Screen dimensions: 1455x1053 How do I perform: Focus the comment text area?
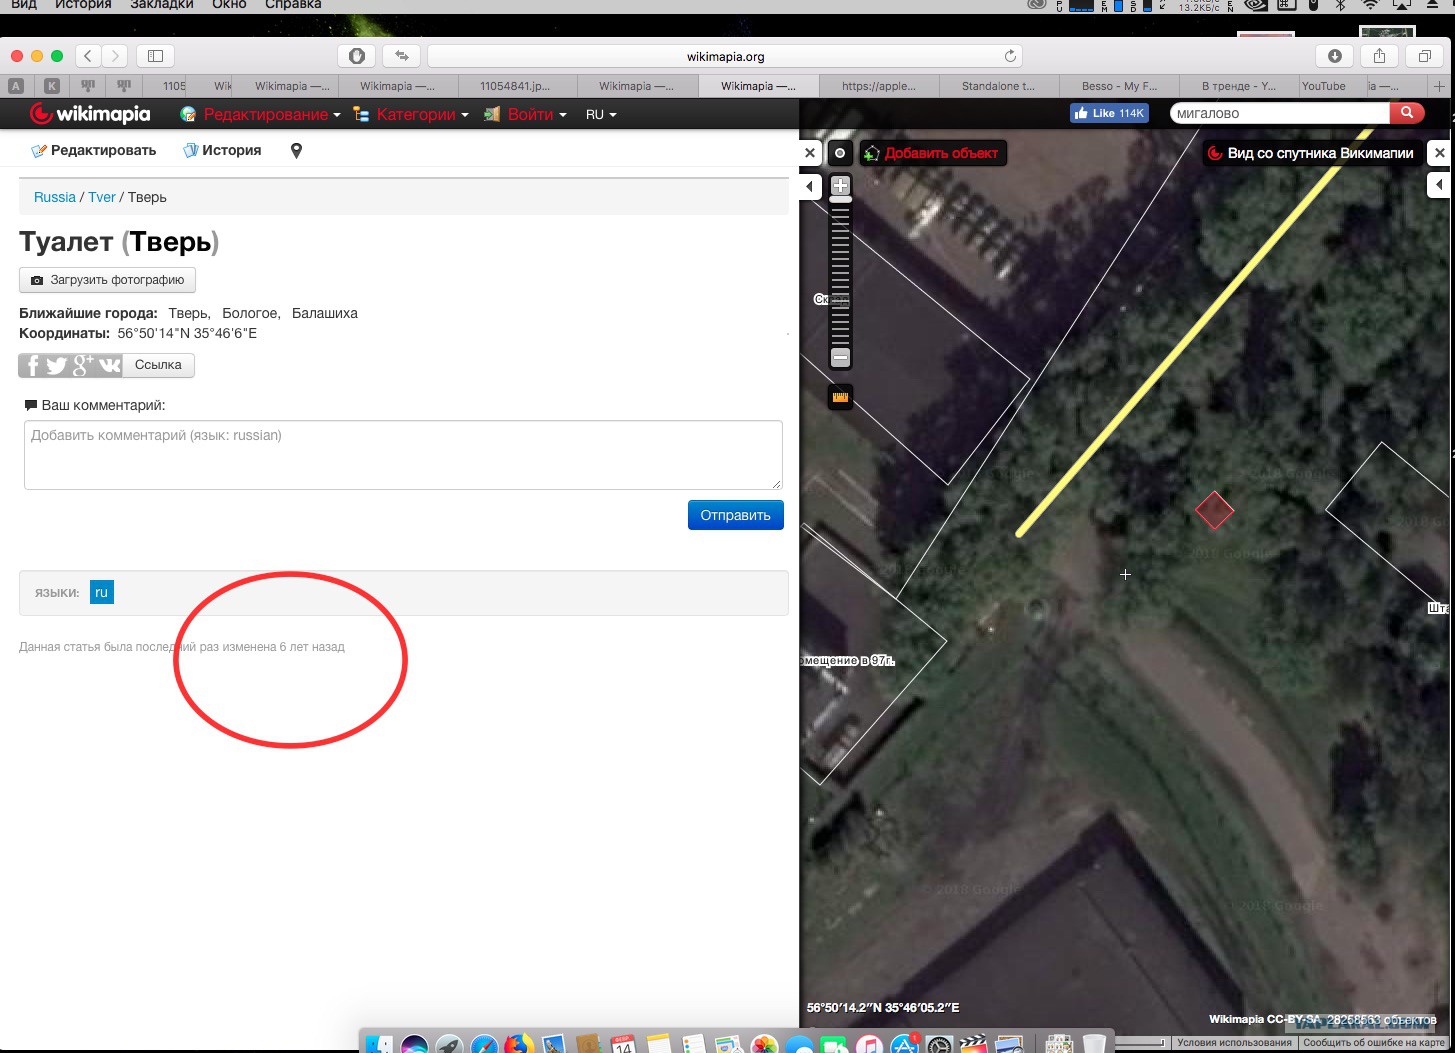pyautogui.click(x=403, y=455)
